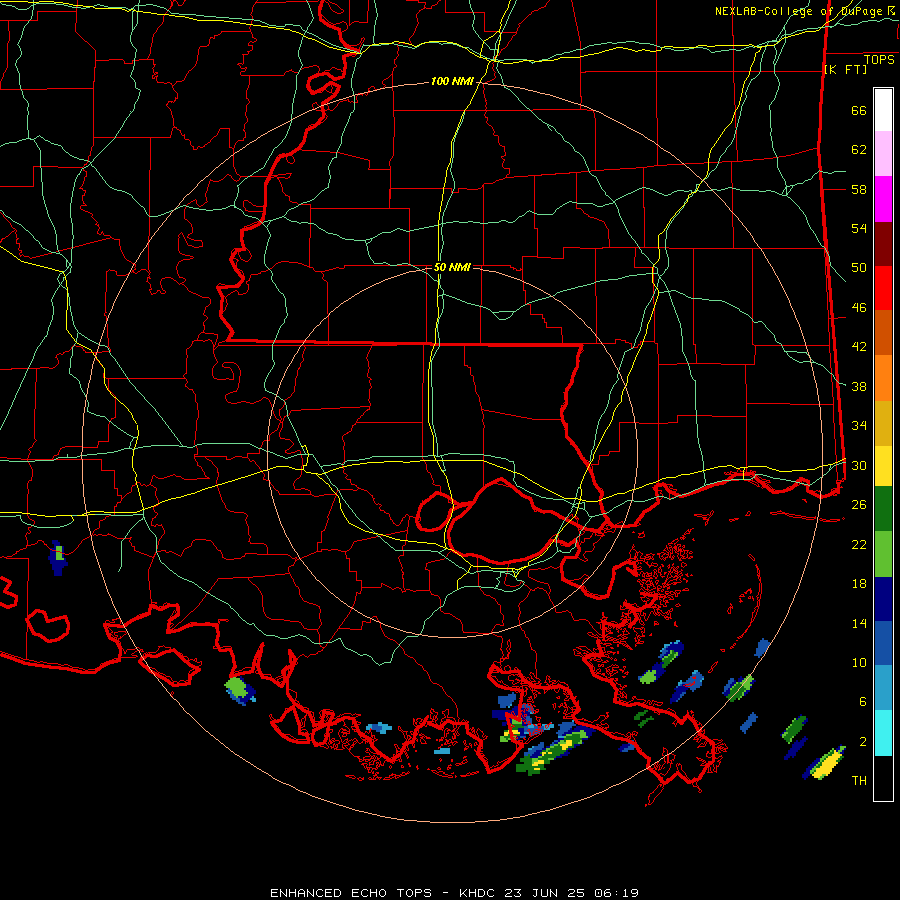Click the "TH" threshold label
The height and width of the screenshot is (900, 900).
click(859, 781)
